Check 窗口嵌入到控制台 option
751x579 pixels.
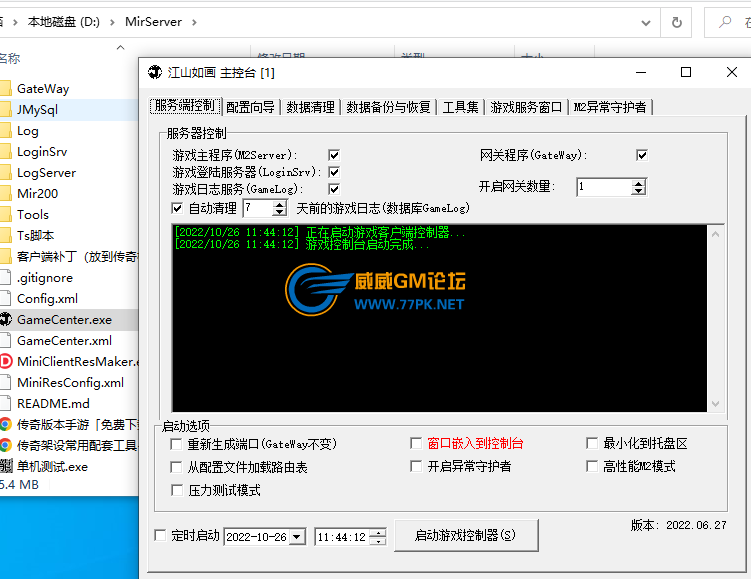(416, 443)
